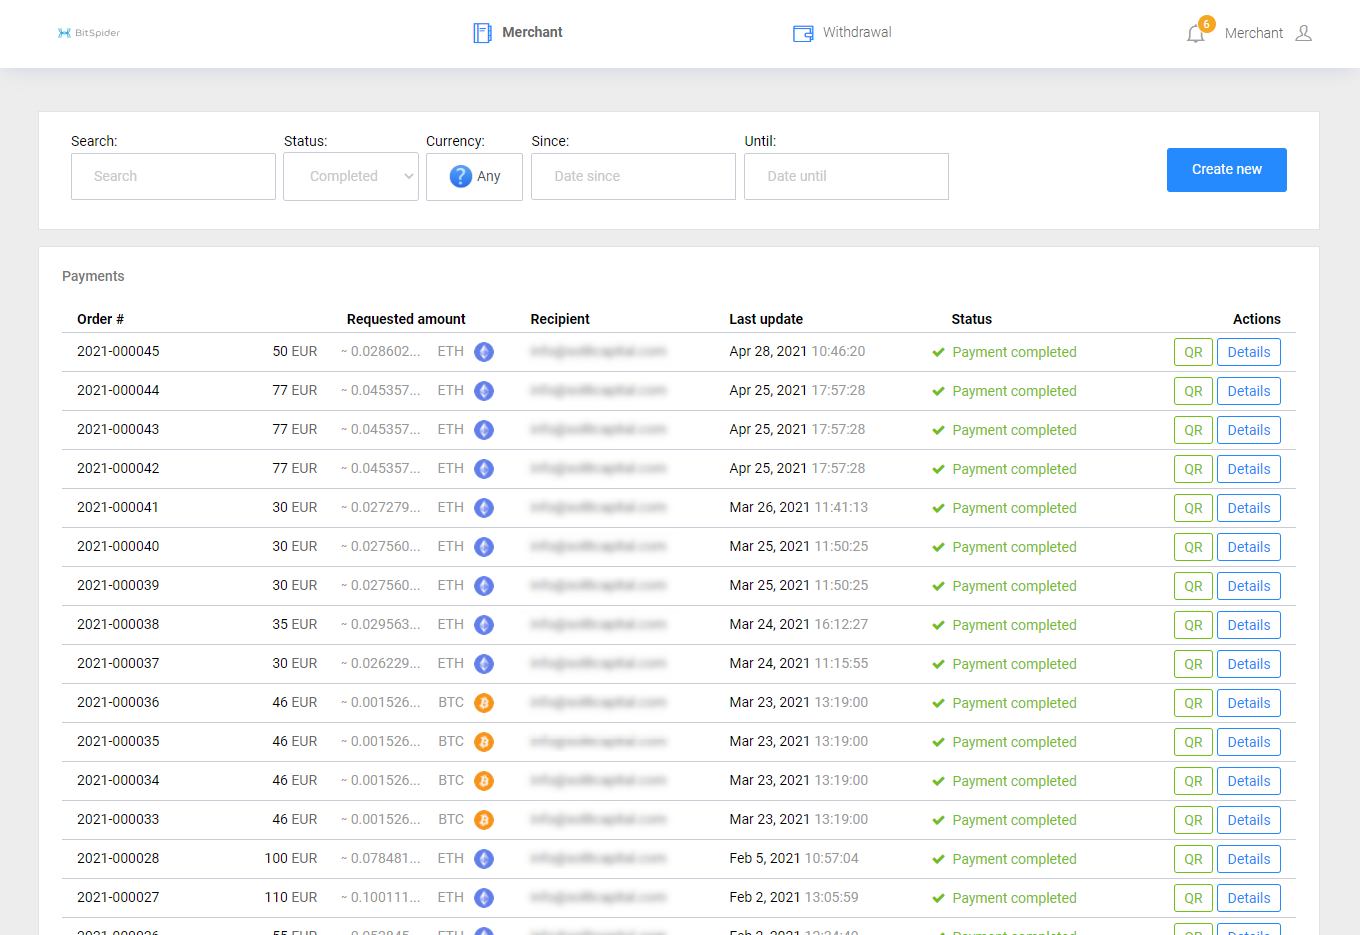This screenshot has height=935, width=1360.
Task: Click the user profile icon
Action: click(1303, 33)
